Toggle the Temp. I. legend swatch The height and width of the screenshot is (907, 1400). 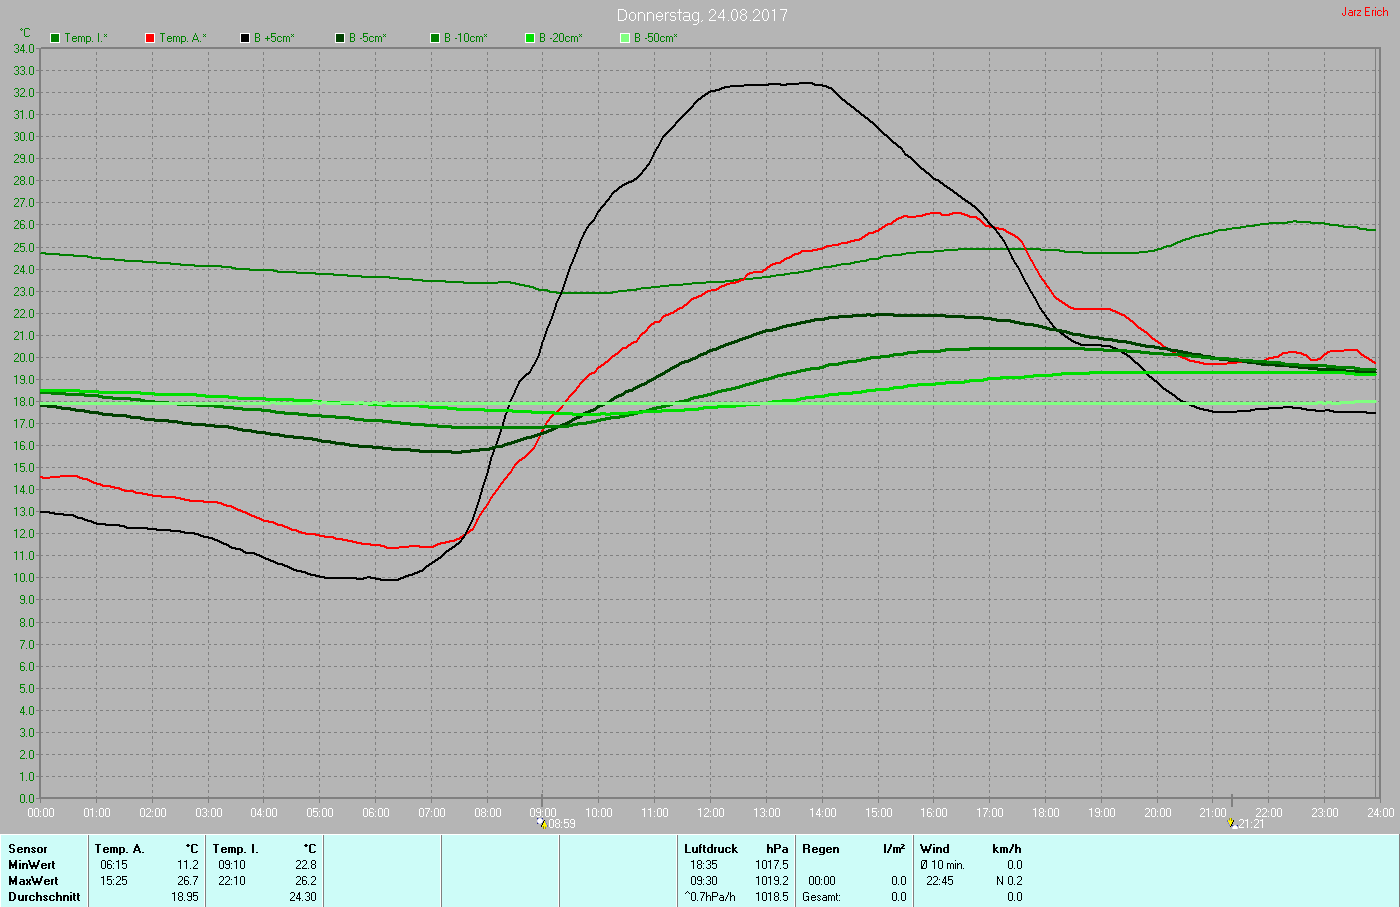coord(55,38)
